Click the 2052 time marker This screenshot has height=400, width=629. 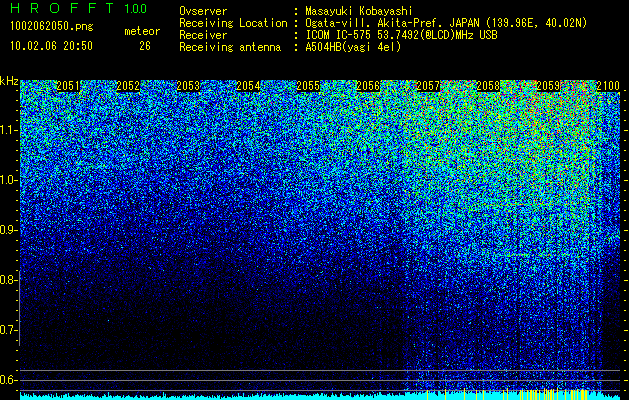128,86
